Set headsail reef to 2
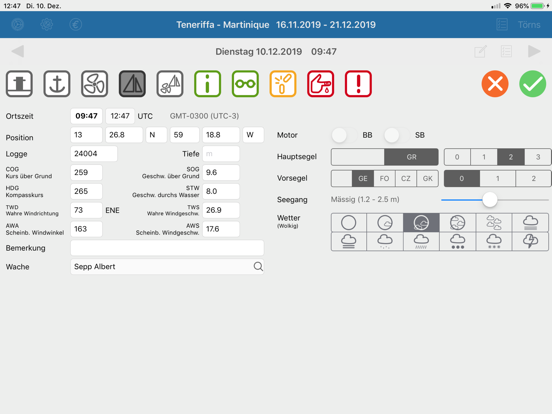This screenshot has height=414, width=552. tap(533, 178)
